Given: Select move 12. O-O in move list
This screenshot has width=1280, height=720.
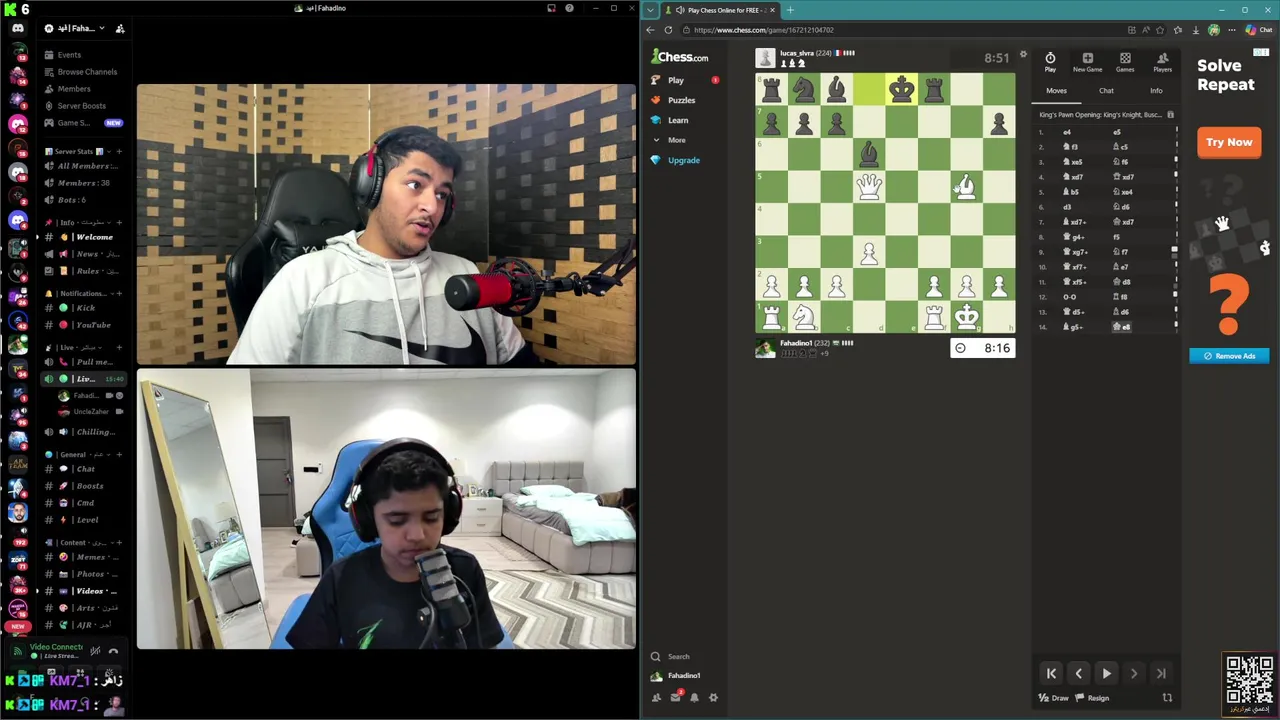Looking at the screenshot, I should [x=1070, y=297].
